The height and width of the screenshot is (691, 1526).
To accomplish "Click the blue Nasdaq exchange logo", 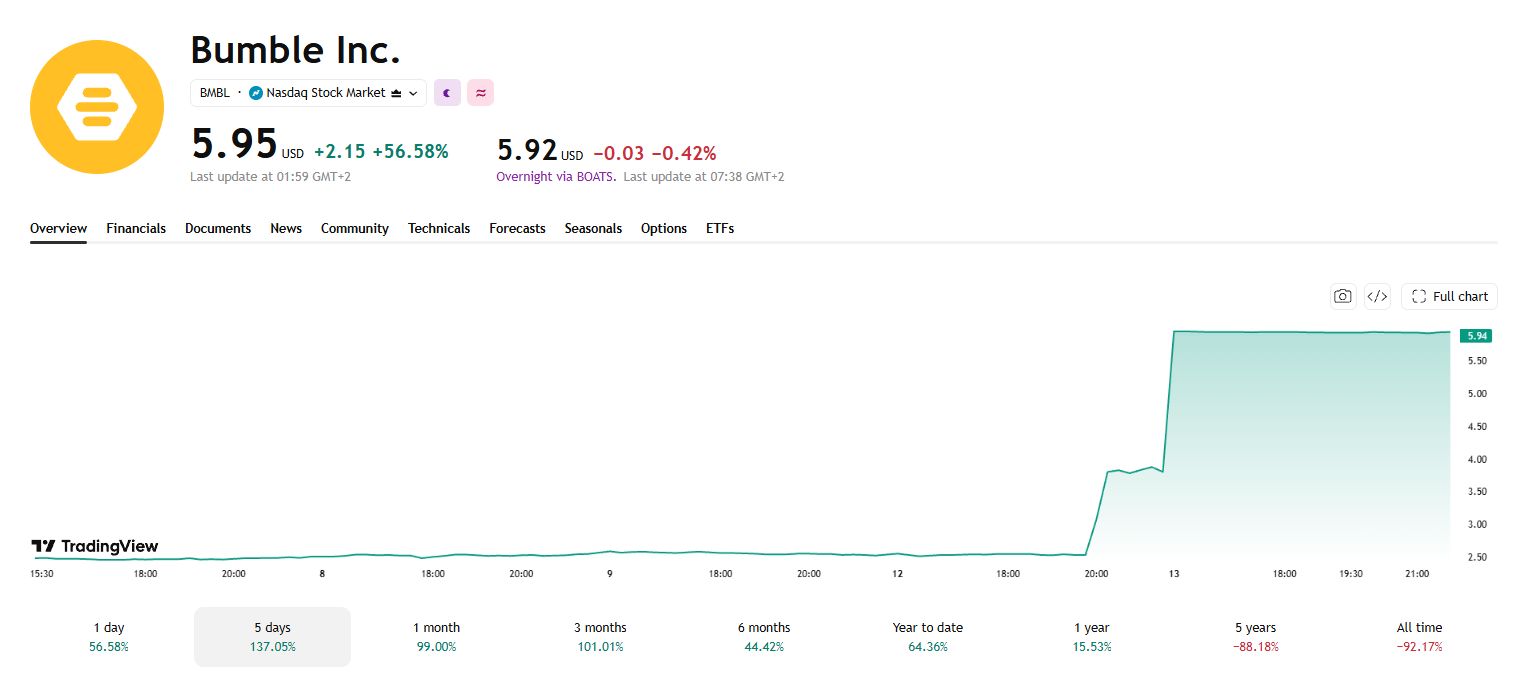I will click(256, 93).
